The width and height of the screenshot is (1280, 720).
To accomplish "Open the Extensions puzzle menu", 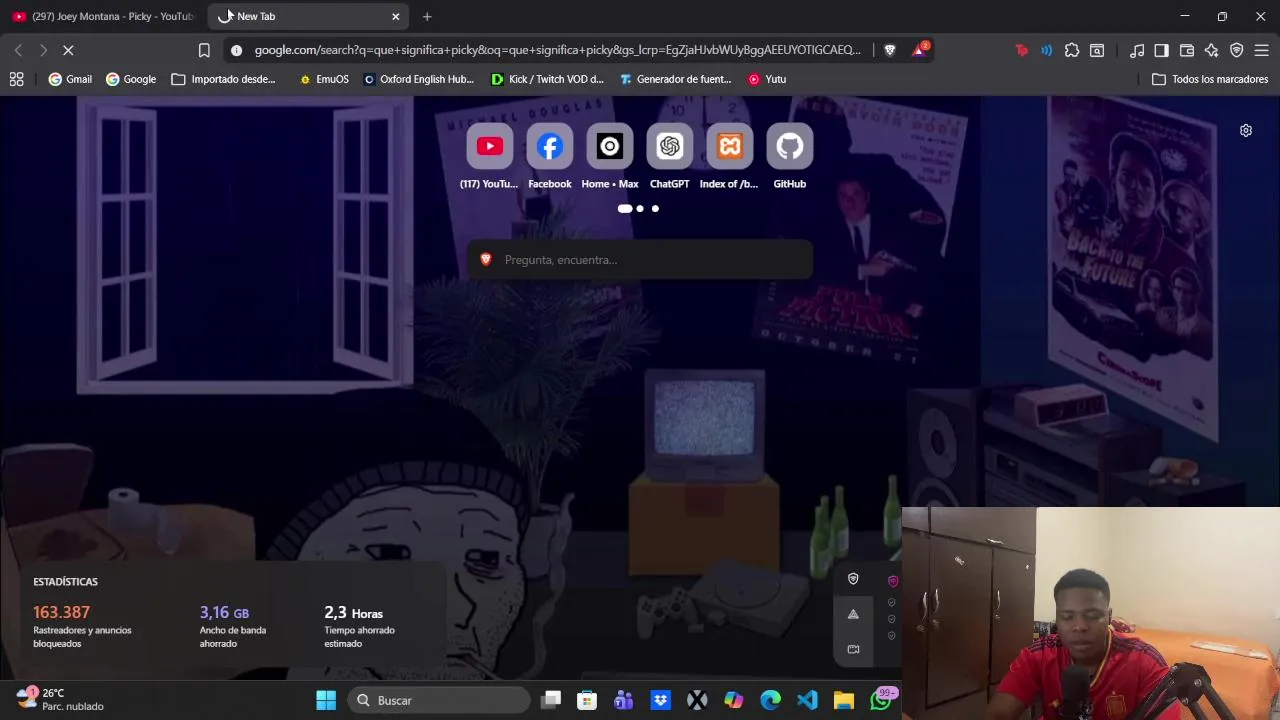I will click(1072, 50).
